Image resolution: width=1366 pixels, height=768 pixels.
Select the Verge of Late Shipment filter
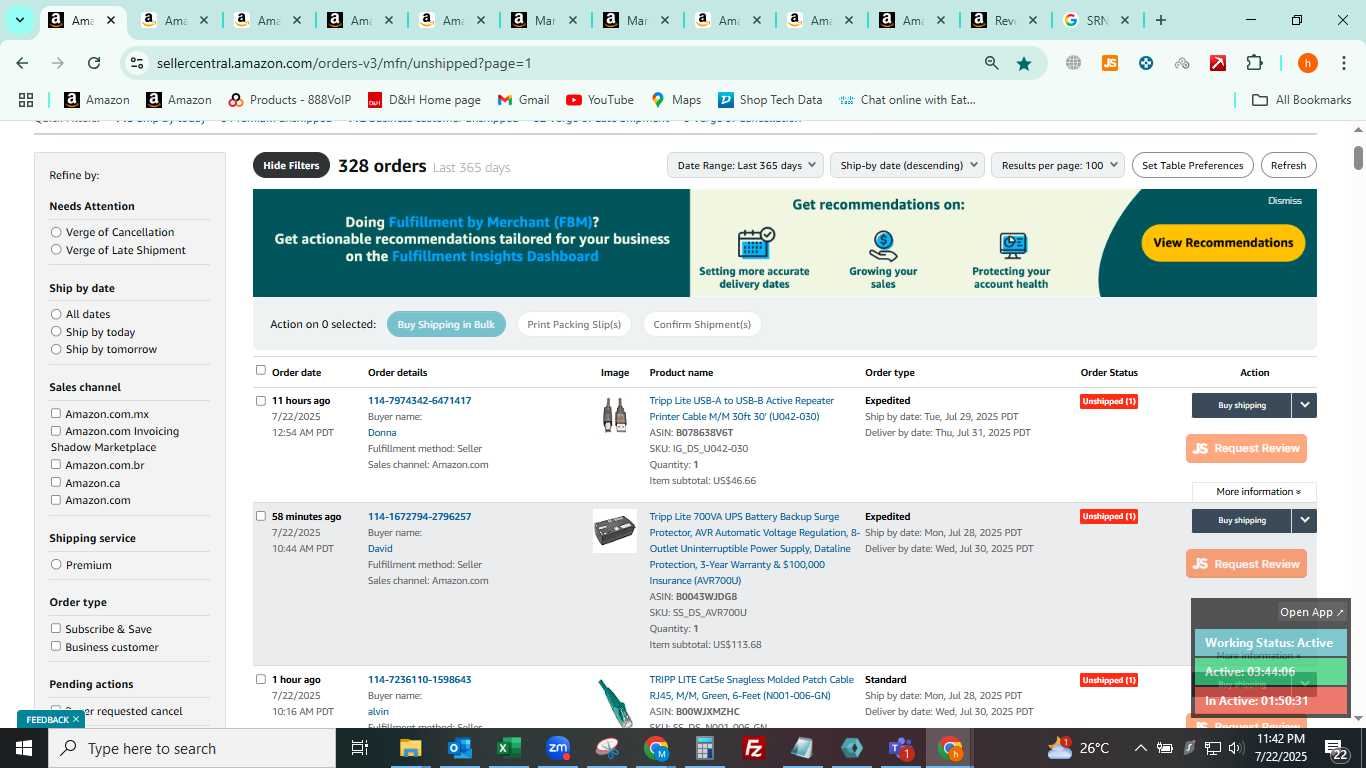(x=56, y=250)
